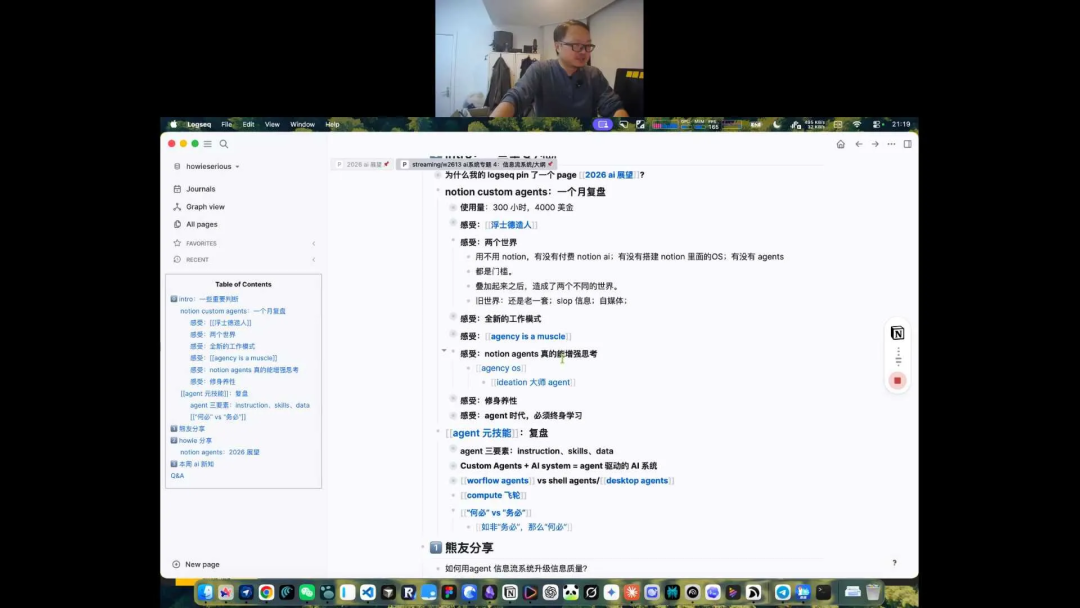Open All pages in sidebar

click(202, 224)
